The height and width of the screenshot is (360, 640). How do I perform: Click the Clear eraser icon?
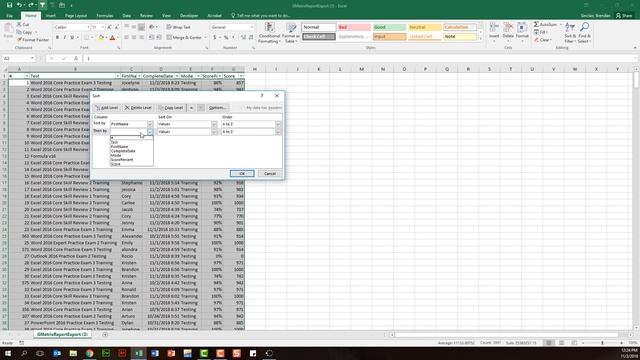[x=536, y=40]
